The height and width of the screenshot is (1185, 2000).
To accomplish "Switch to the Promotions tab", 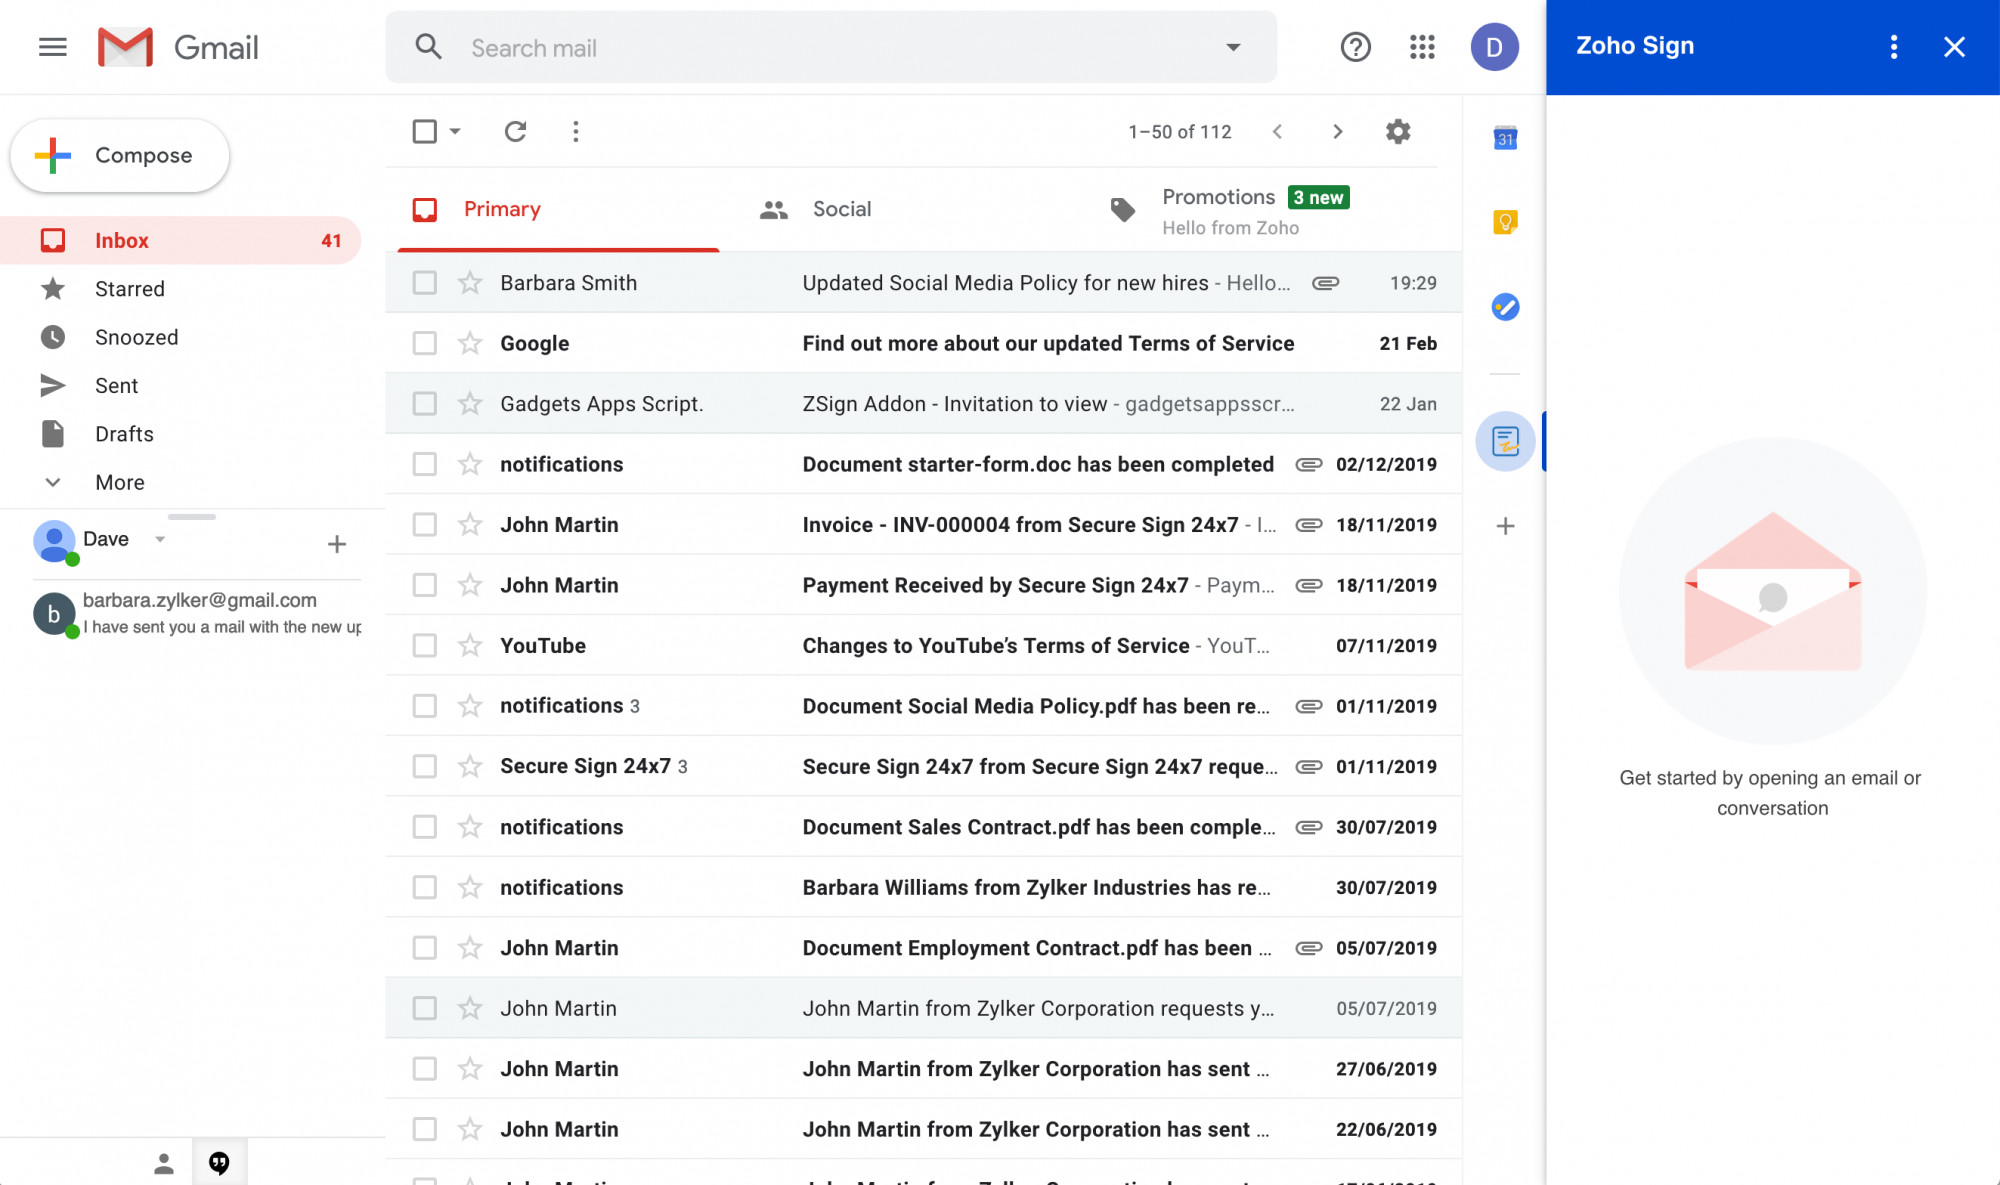I will click(1218, 197).
